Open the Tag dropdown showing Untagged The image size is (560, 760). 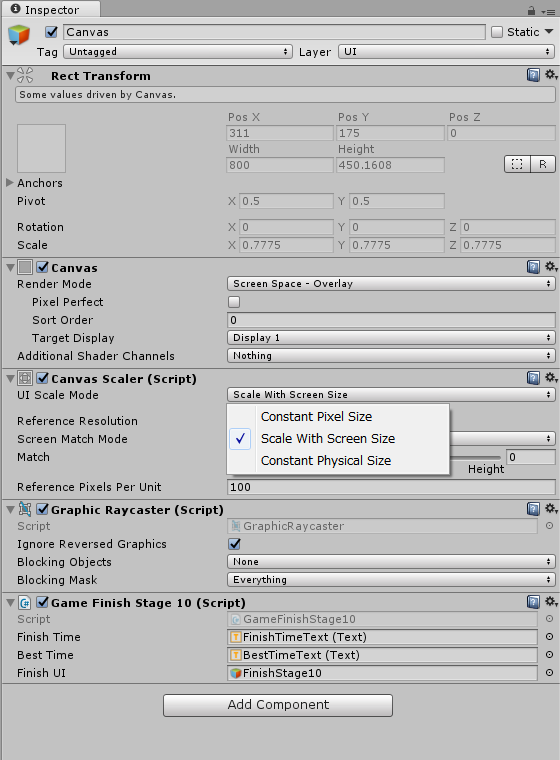tap(178, 51)
